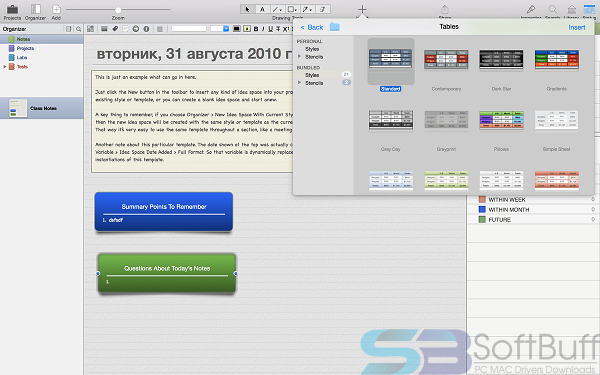Image resolution: width=600 pixels, height=375 pixels.
Task: Click the info circle format-bar icon
Action: click(x=146, y=29)
